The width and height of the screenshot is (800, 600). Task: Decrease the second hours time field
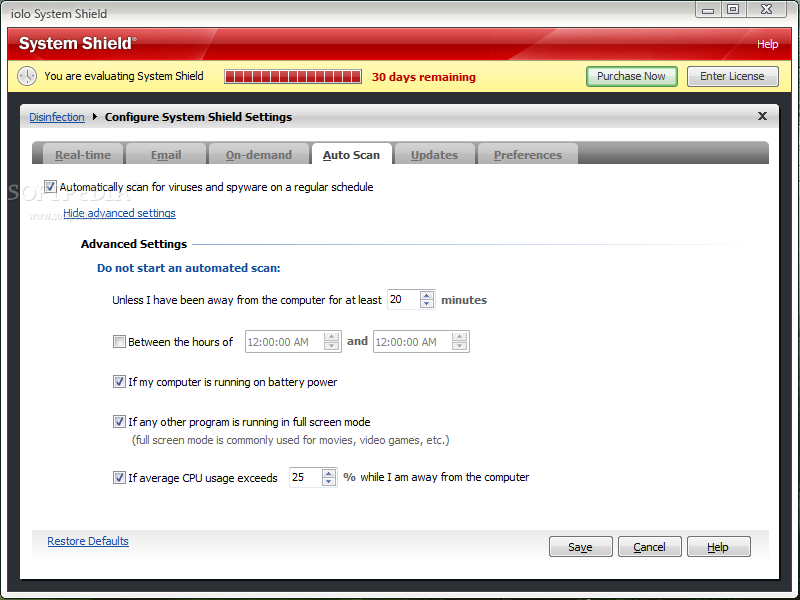click(x=460, y=346)
